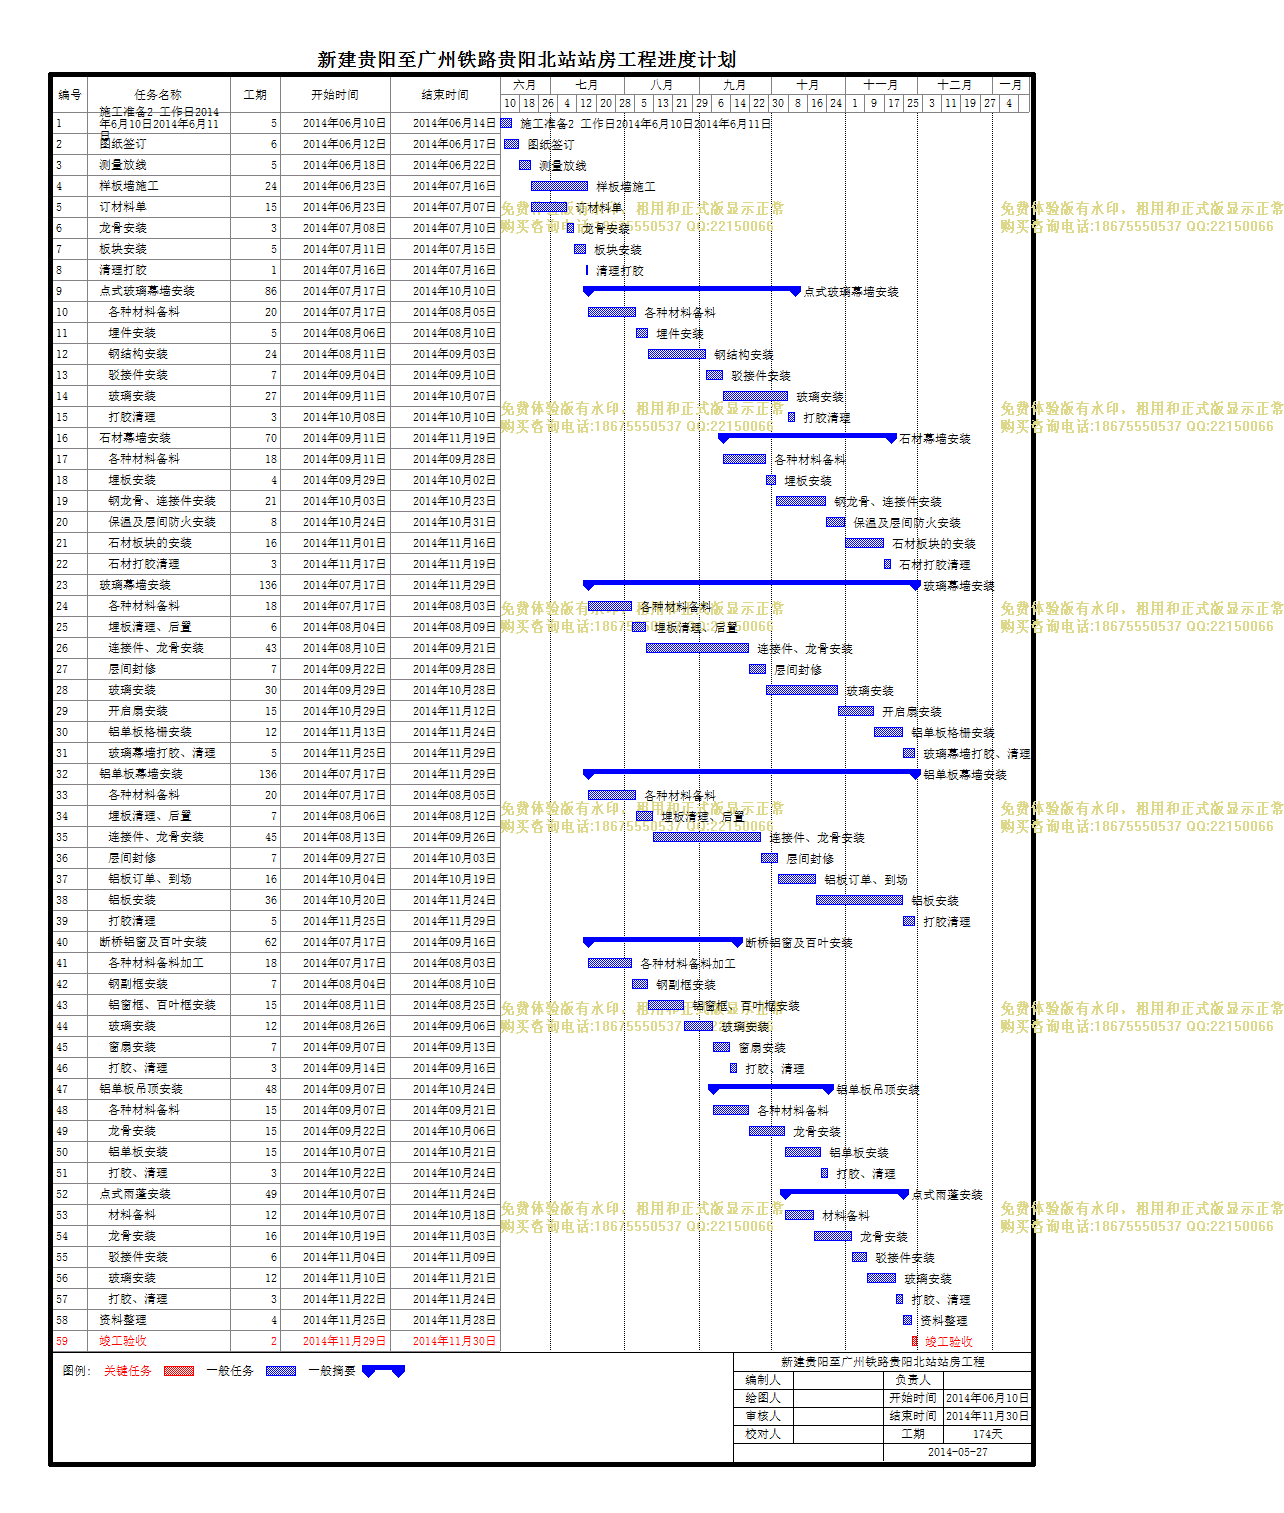The width and height of the screenshot is (1284, 1513).
Task: Click 保温及层间防火安装 in the task name column
Action: (x=162, y=522)
